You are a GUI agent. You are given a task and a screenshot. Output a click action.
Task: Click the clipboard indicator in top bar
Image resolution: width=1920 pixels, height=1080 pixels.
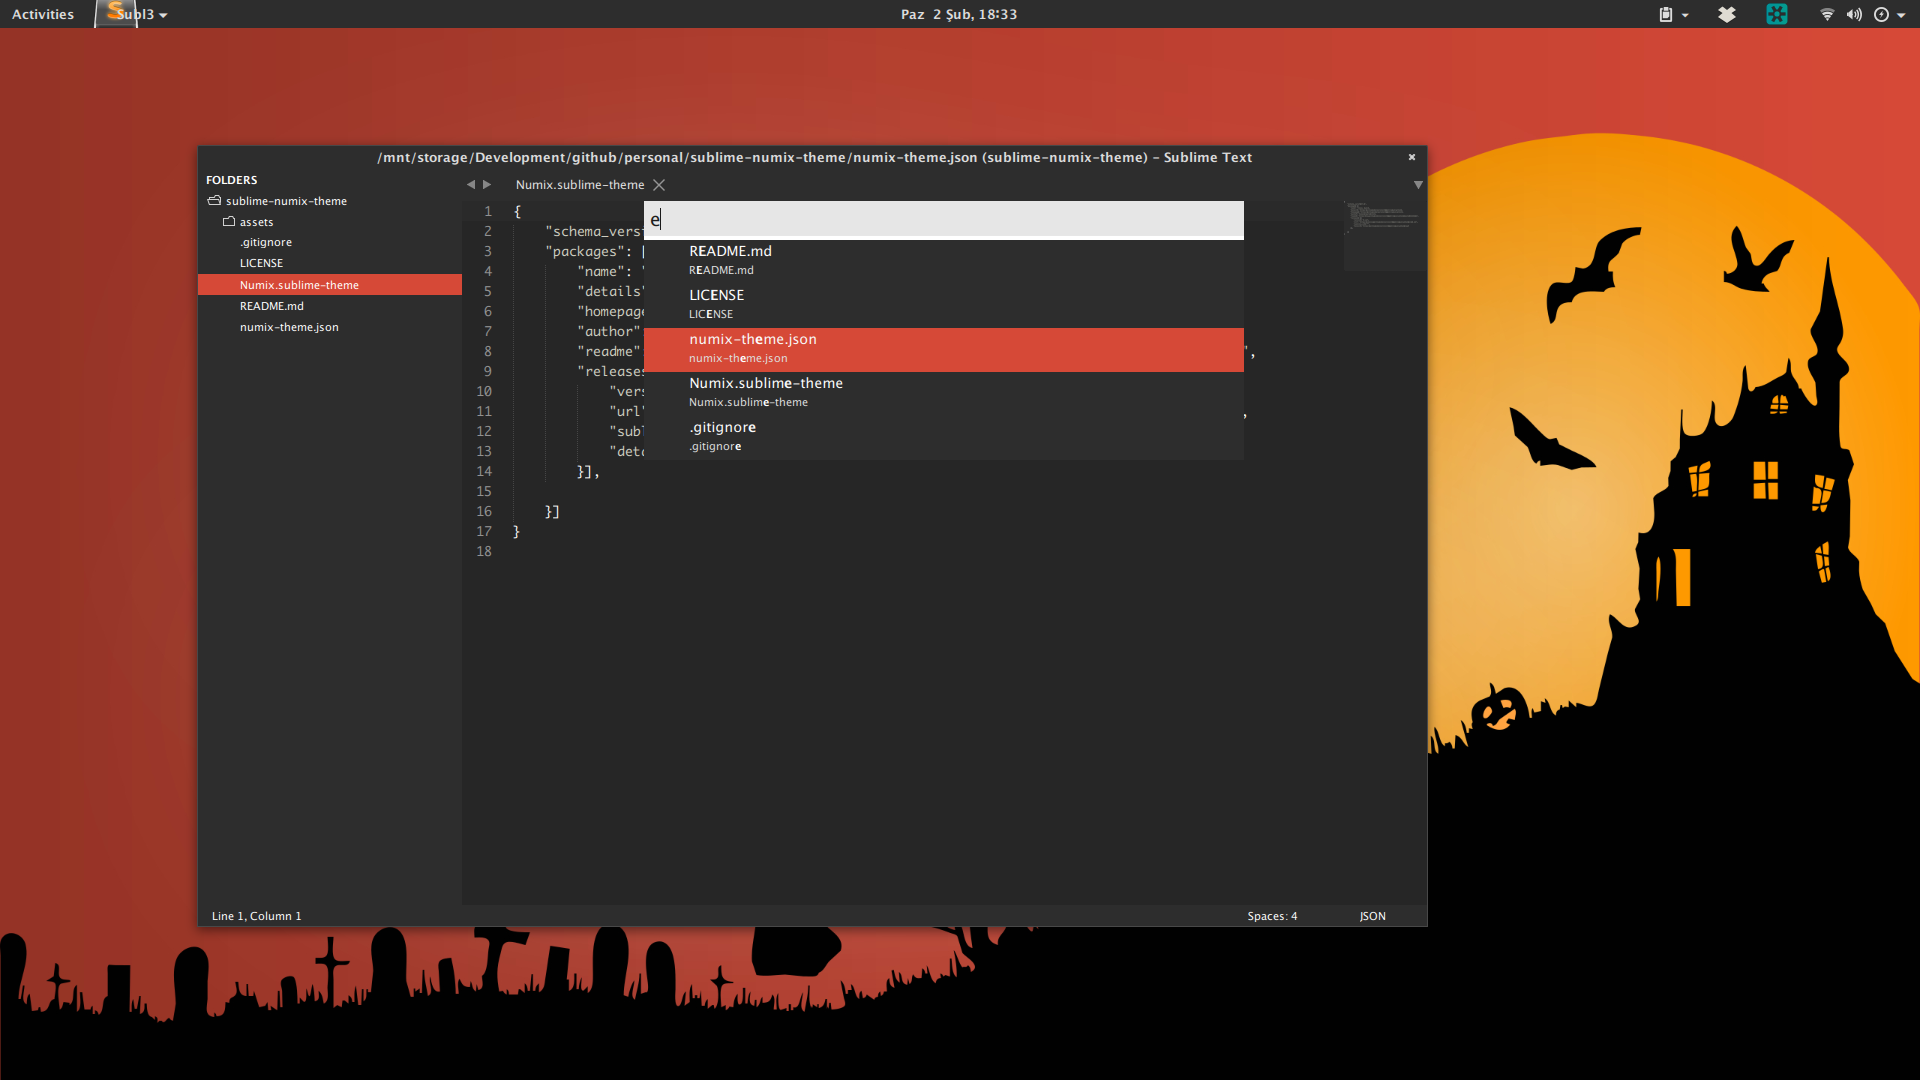[1666, 15]
